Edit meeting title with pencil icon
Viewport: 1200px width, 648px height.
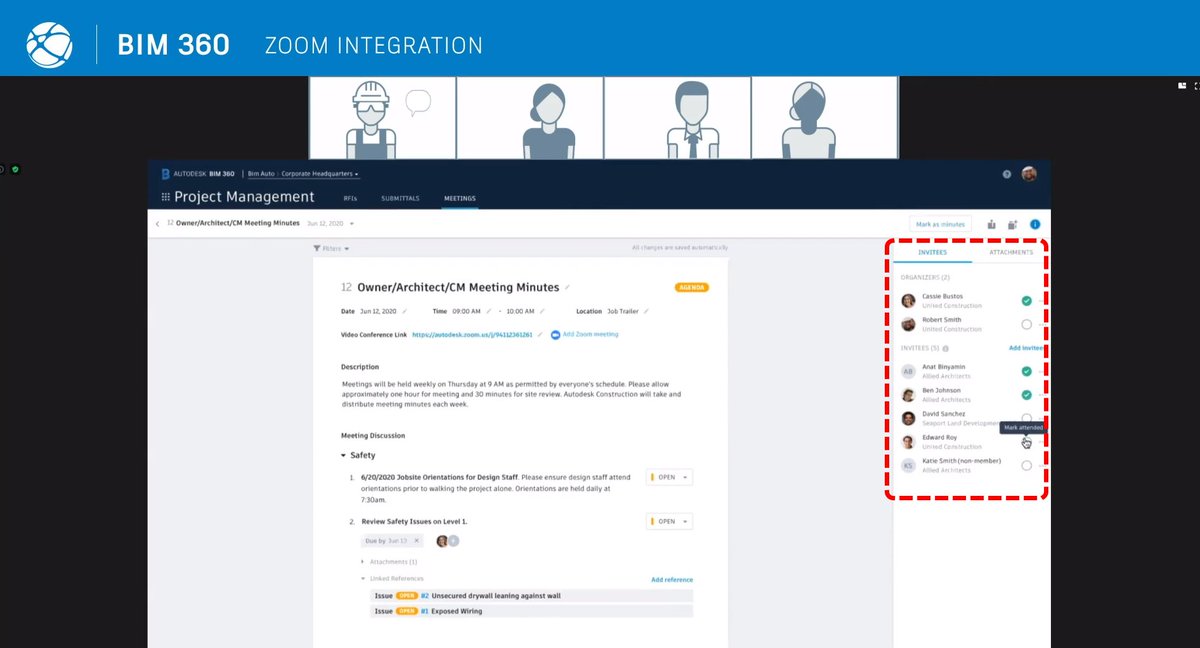pos(568,287)
